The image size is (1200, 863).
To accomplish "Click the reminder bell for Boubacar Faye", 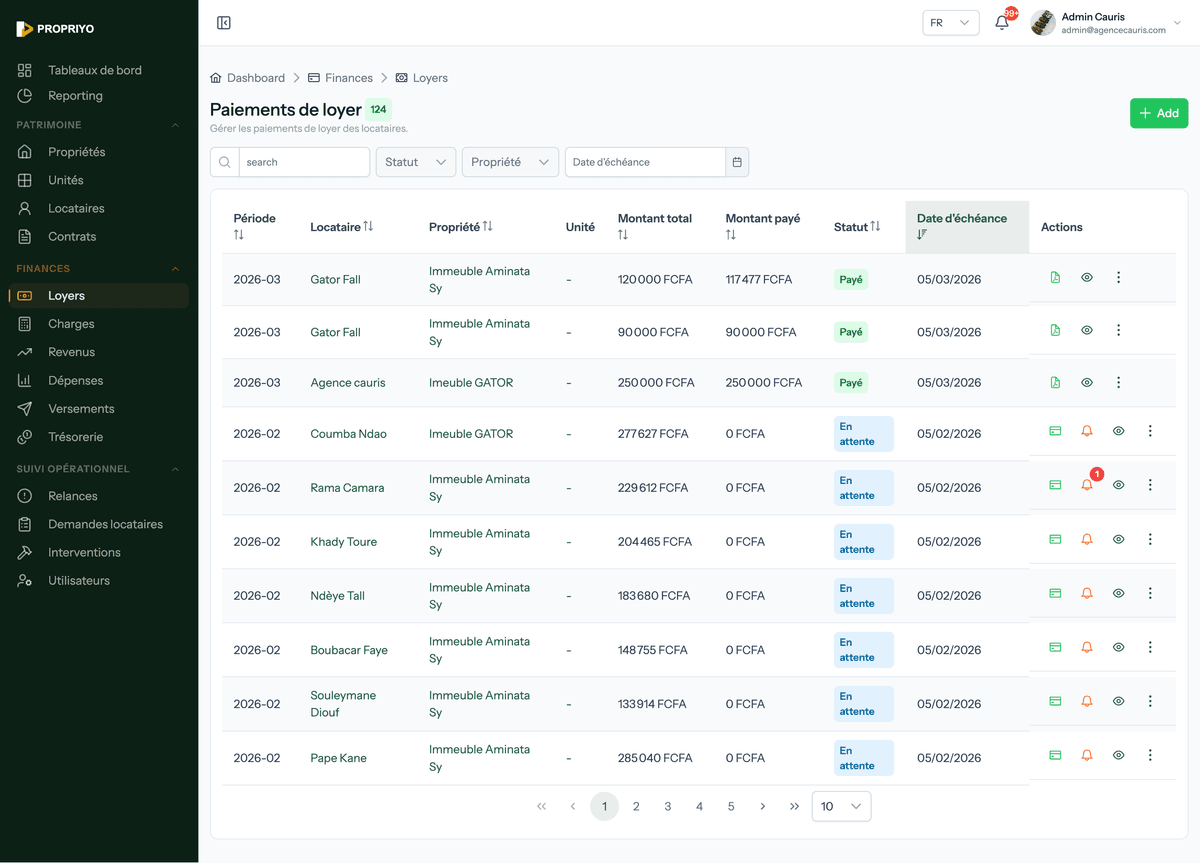I will pyautogui.click(x=1087, y=647).
